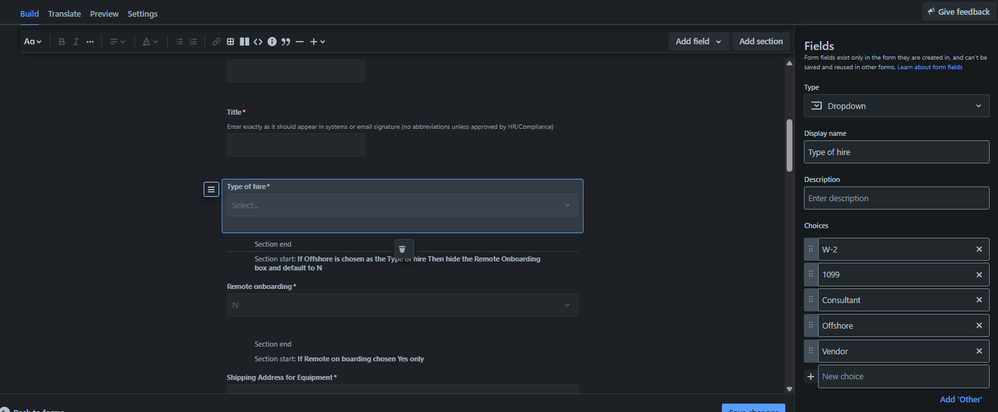The image size is (998, 412).
Task: Open the text color dropdown
Action: [x=150, y=41]
